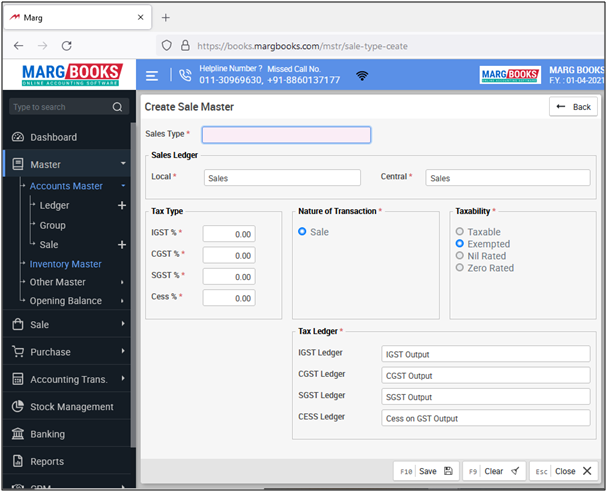Screen dimensions: 608x492
Task: Click the shield tracking protection icon
Action: 167,46
